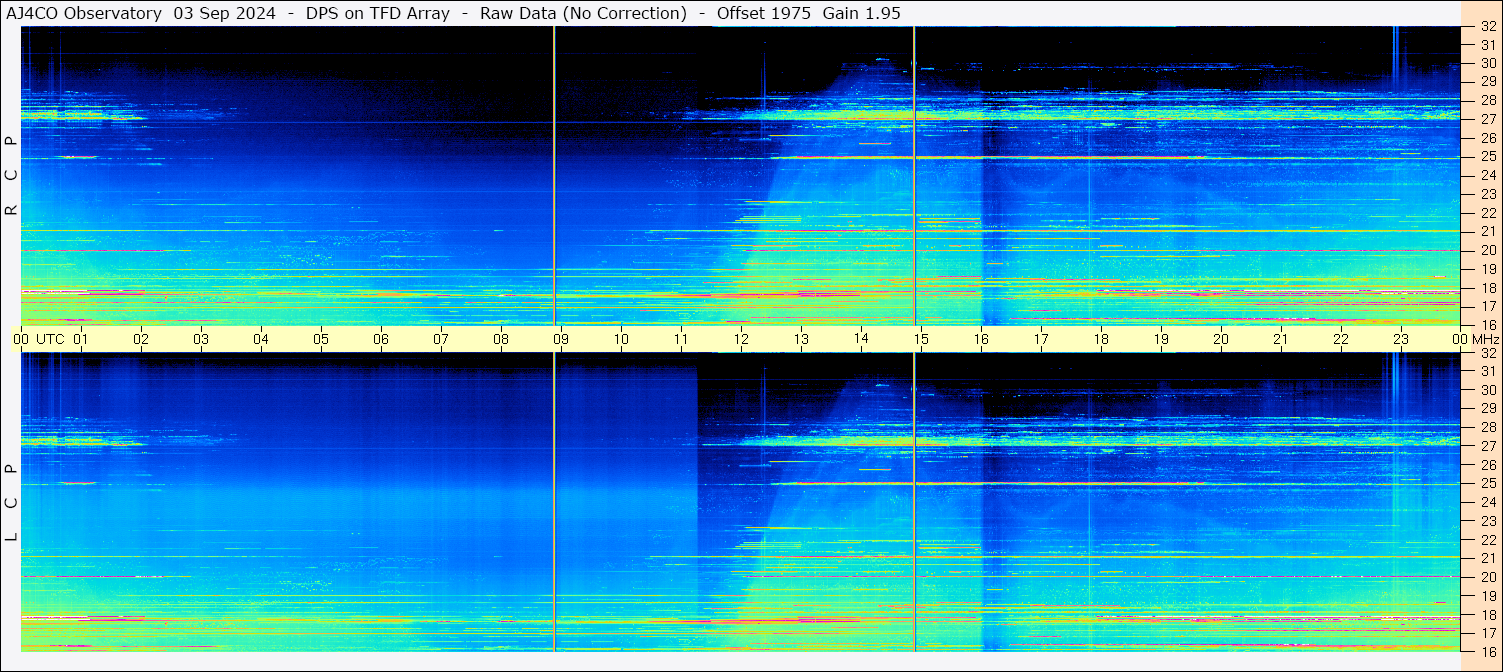Select hour "20" on the UTC time axis
The height and width of the screenshot is (672, 1503).
1221,339
